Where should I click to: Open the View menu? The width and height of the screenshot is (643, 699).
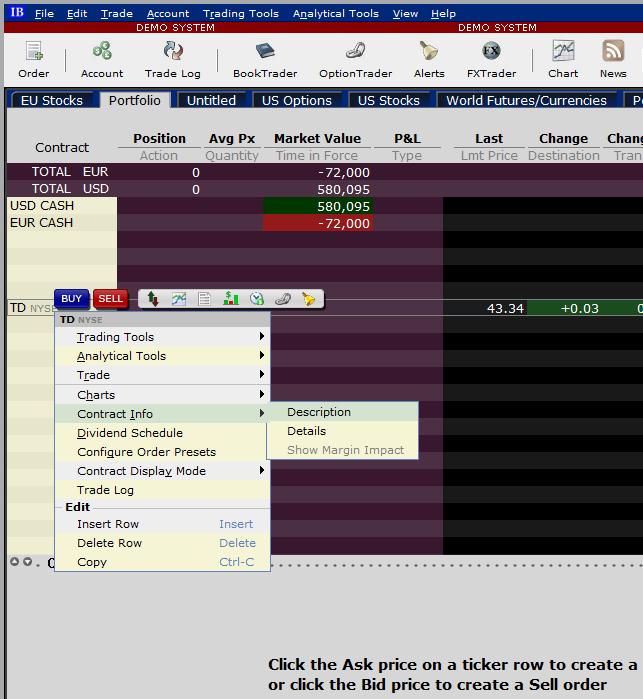[405, 14]
